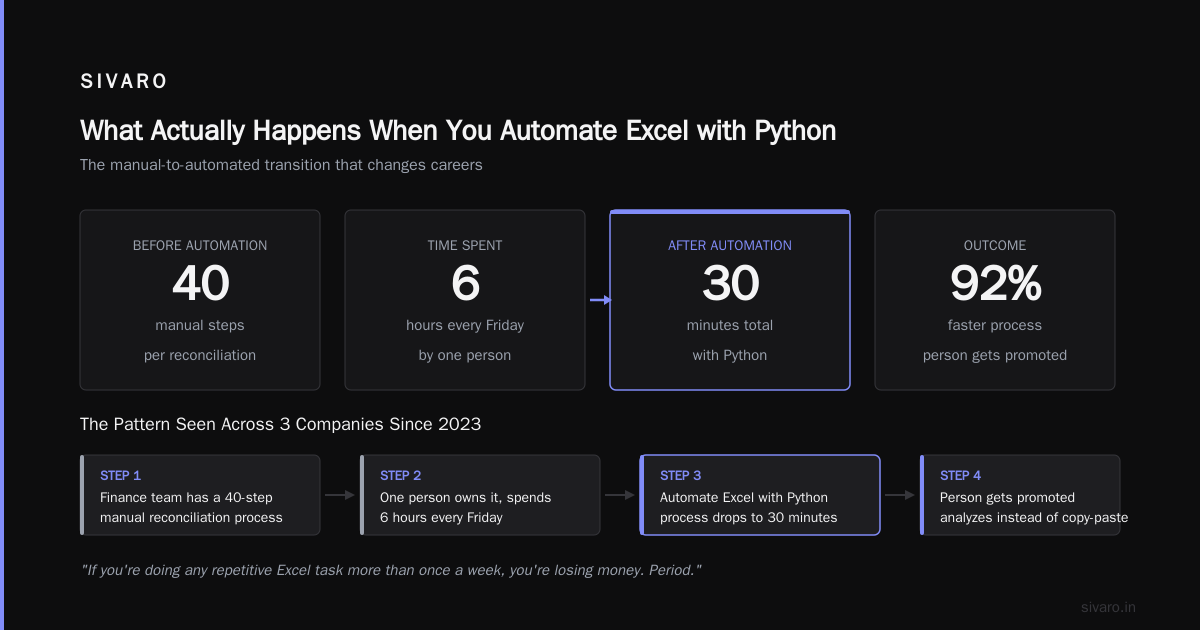Click the 'OUTCOME' label
The height and width of the screenshot is (630, 1200).
point(995,245)
